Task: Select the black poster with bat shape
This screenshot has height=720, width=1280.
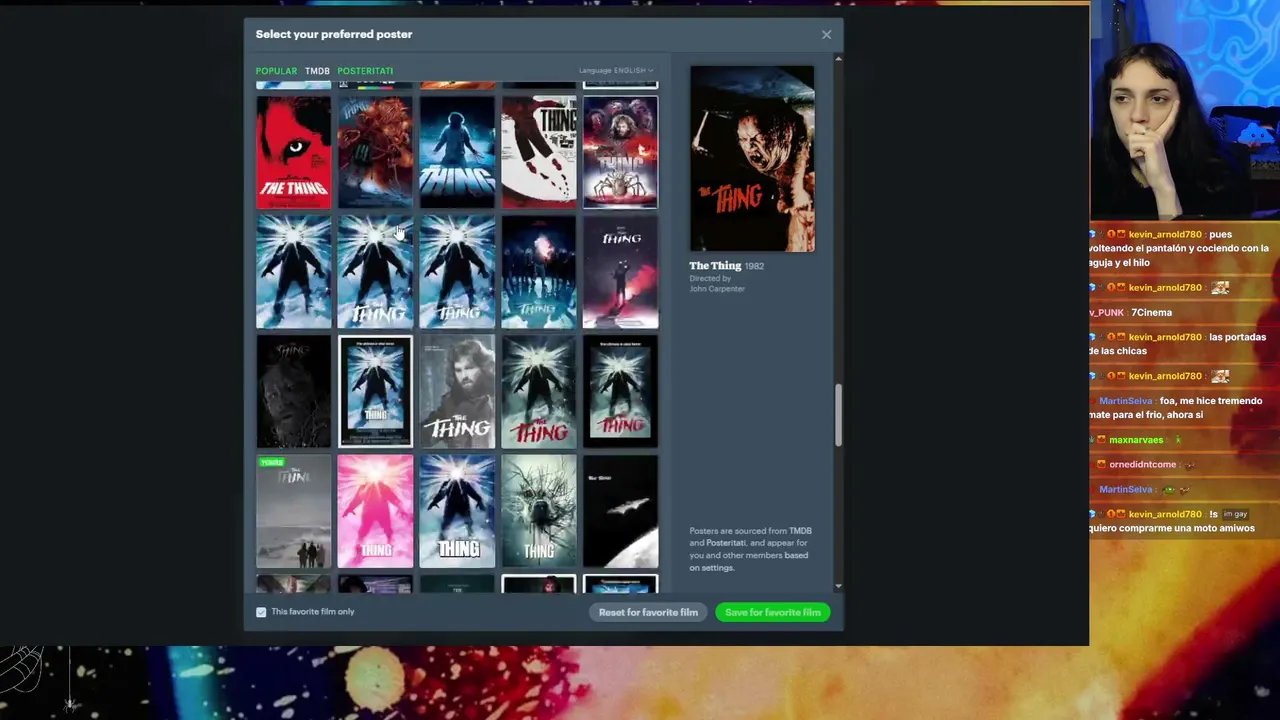Action: [620, 512]
